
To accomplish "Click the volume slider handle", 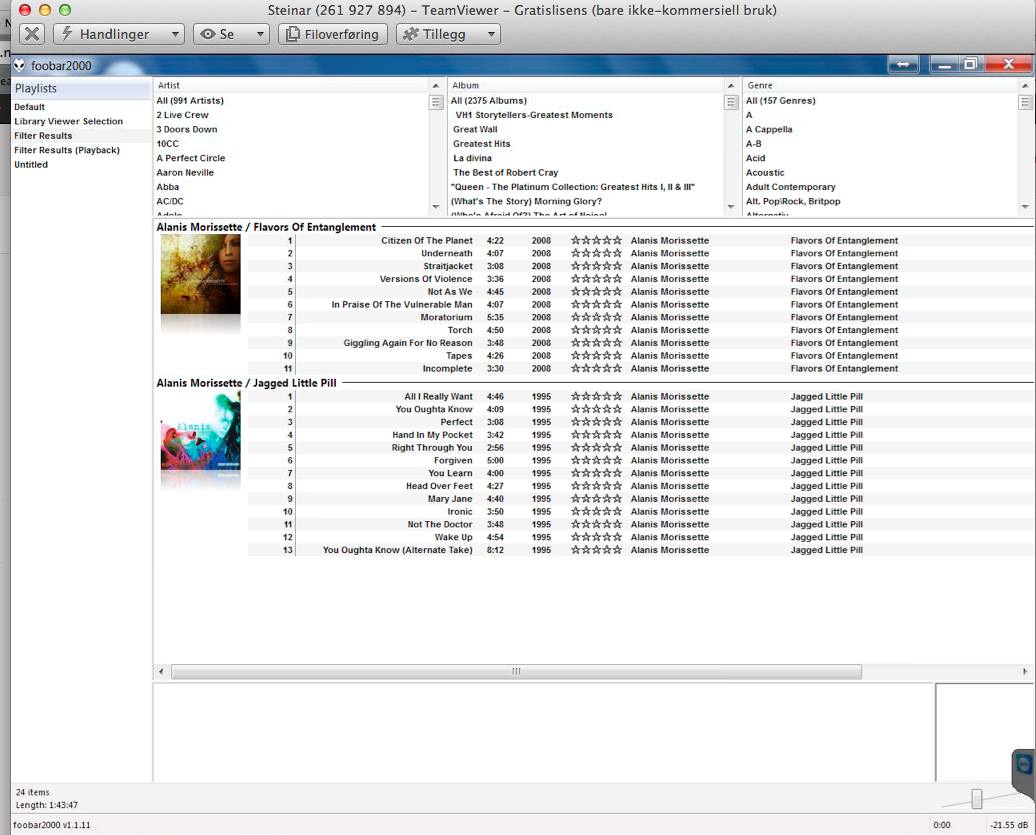I will coord(977,799).
